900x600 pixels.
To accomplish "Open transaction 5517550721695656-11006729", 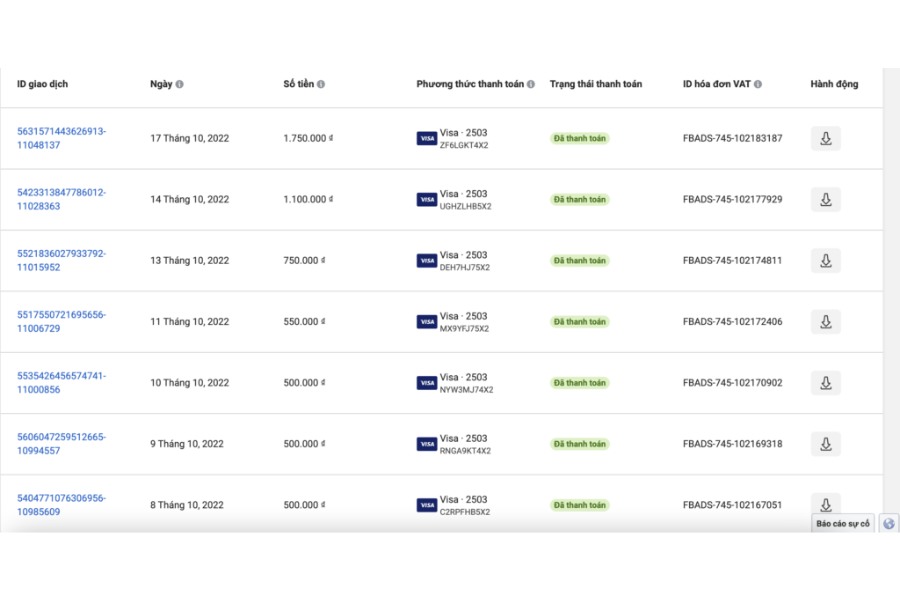I will [x=61, y=322].
